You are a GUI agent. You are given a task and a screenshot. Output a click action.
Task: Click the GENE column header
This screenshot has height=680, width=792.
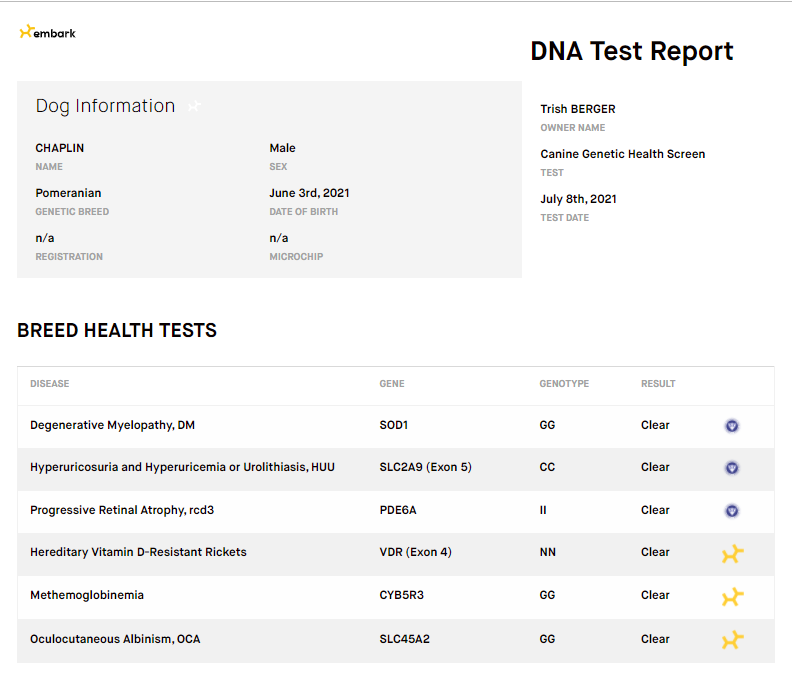pos(392,383)
